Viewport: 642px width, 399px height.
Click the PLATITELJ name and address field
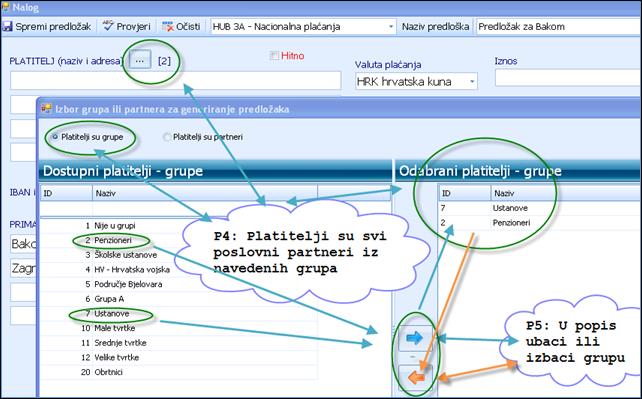pos(175,81)
